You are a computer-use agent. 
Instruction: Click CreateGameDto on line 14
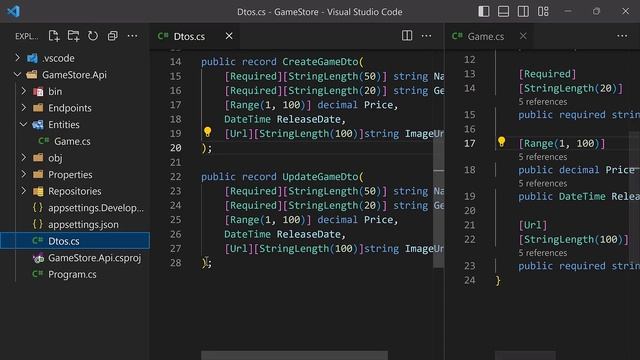pyautogui.click(x=320, y=62)
